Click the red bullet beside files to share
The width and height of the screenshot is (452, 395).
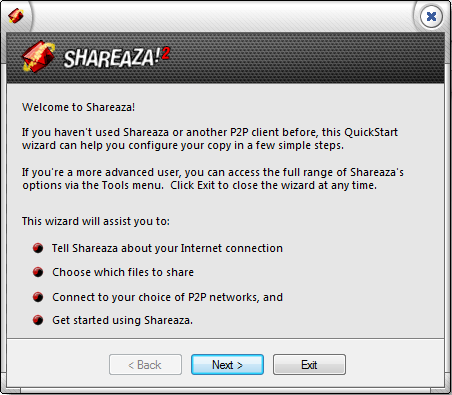click(x=38, y=272)
